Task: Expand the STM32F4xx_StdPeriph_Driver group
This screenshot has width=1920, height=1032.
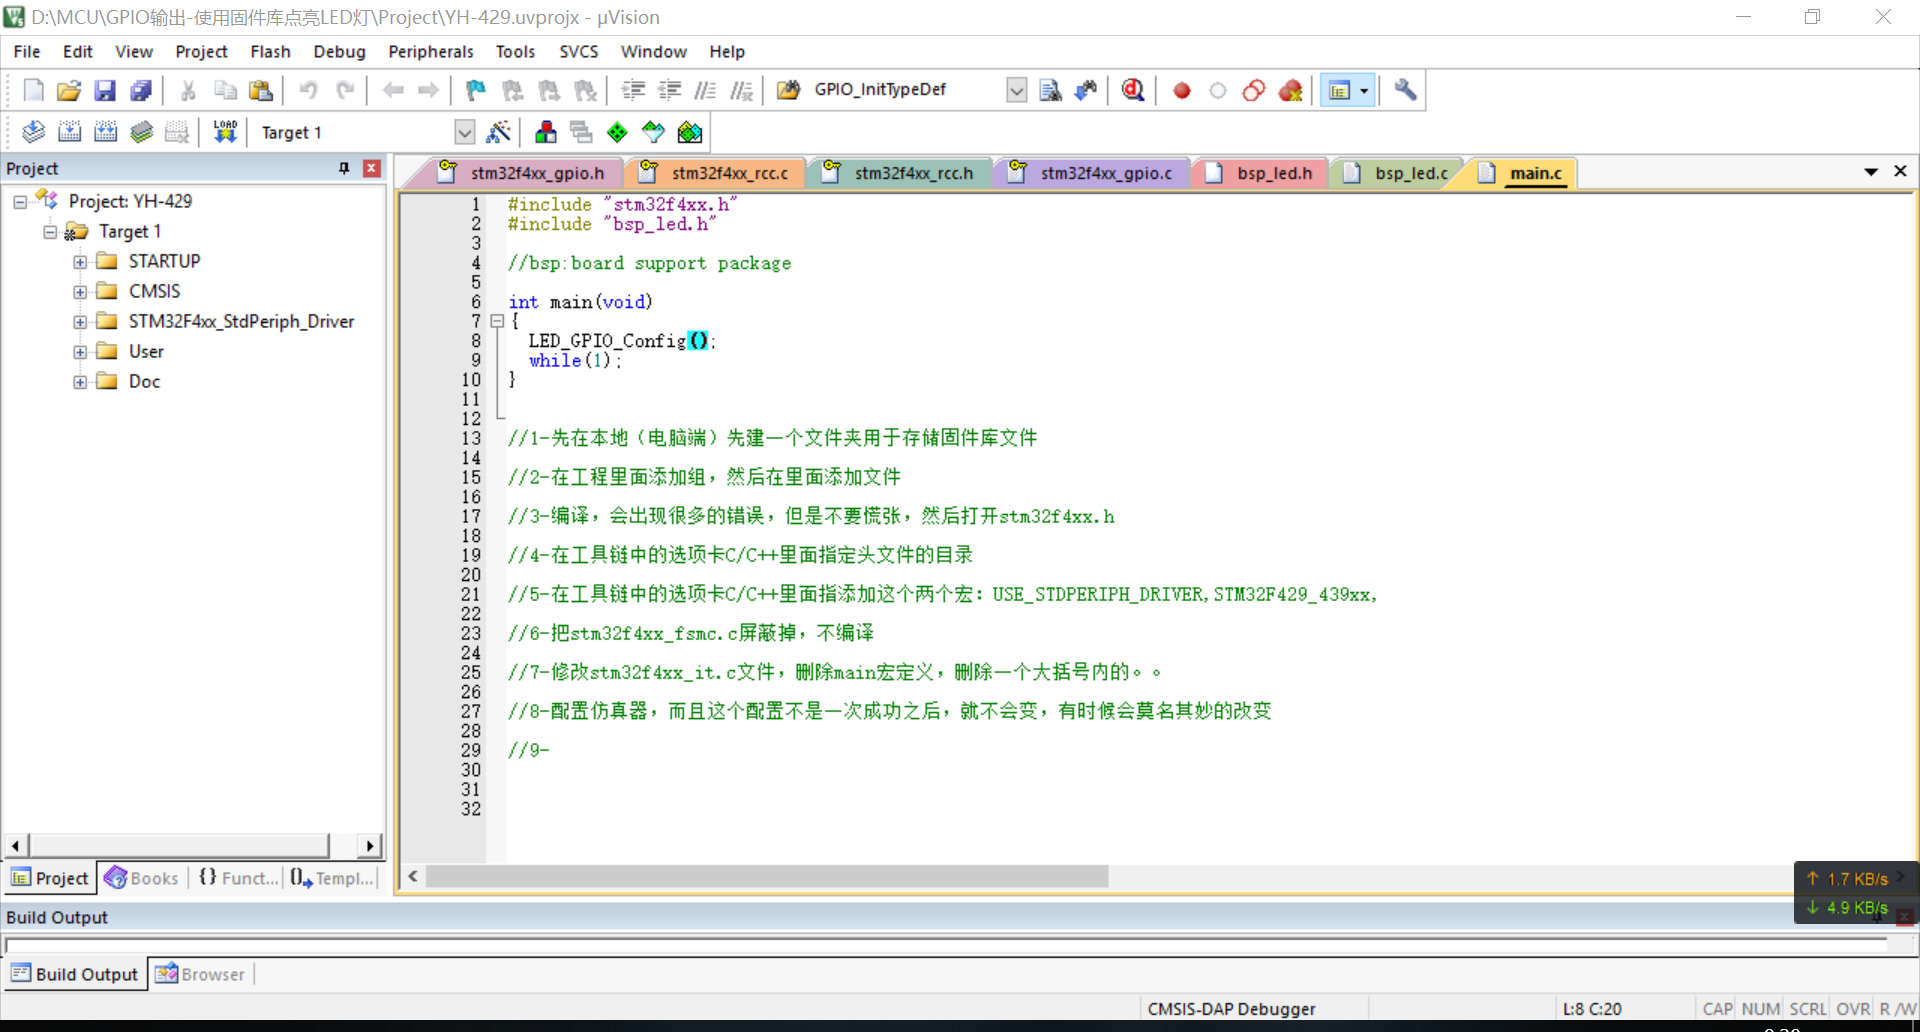Action: coord(80,321)
